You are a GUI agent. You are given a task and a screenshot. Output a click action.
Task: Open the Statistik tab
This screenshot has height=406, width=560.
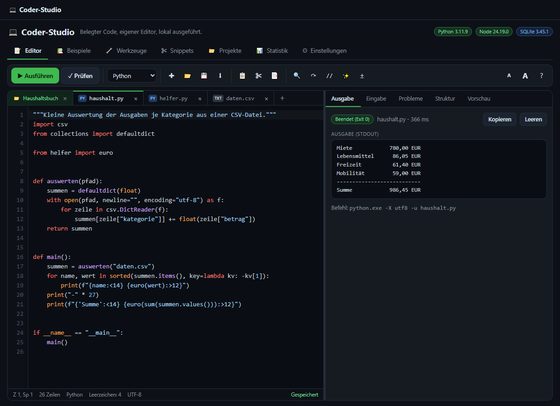[272, 51]
